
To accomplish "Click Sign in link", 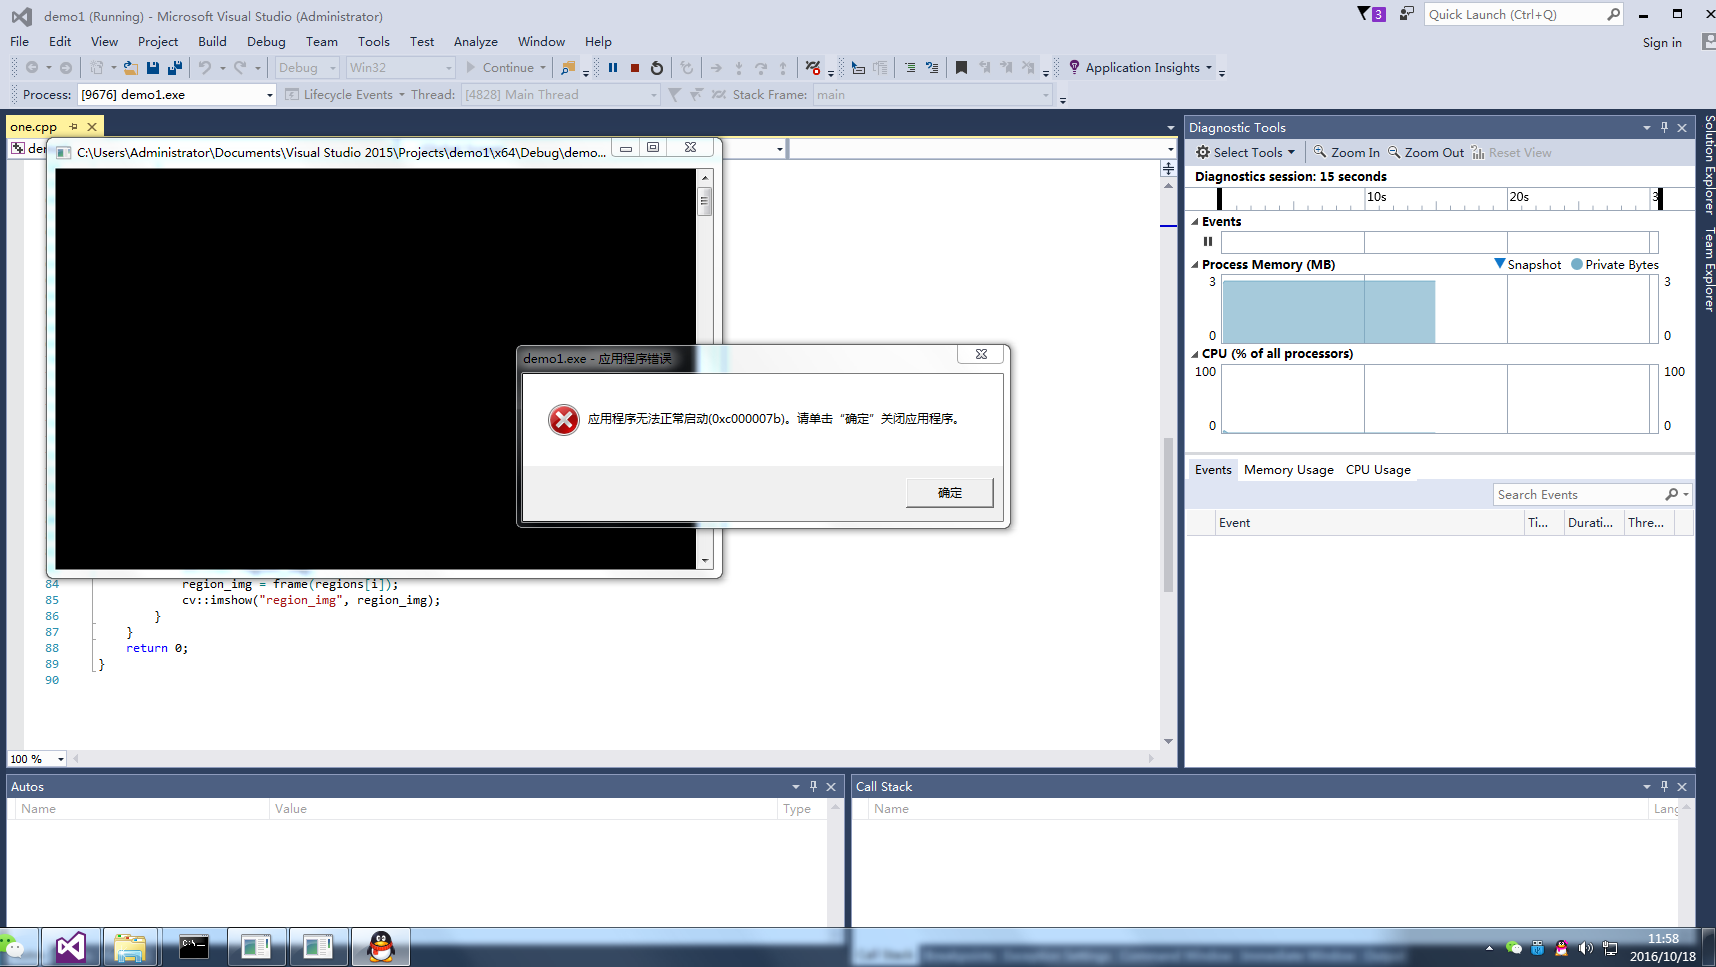I will [1662, 43].
